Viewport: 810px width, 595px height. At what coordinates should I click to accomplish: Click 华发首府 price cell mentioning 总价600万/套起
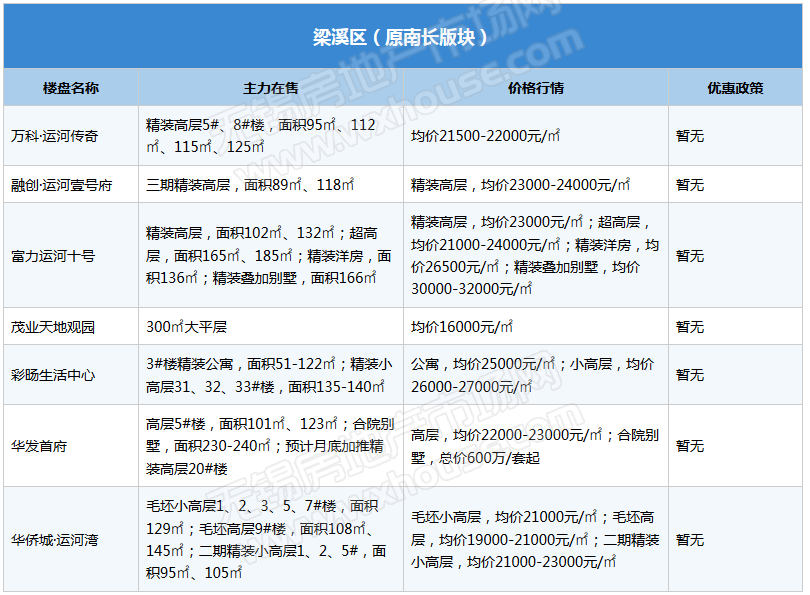click(x=534, y=446)
